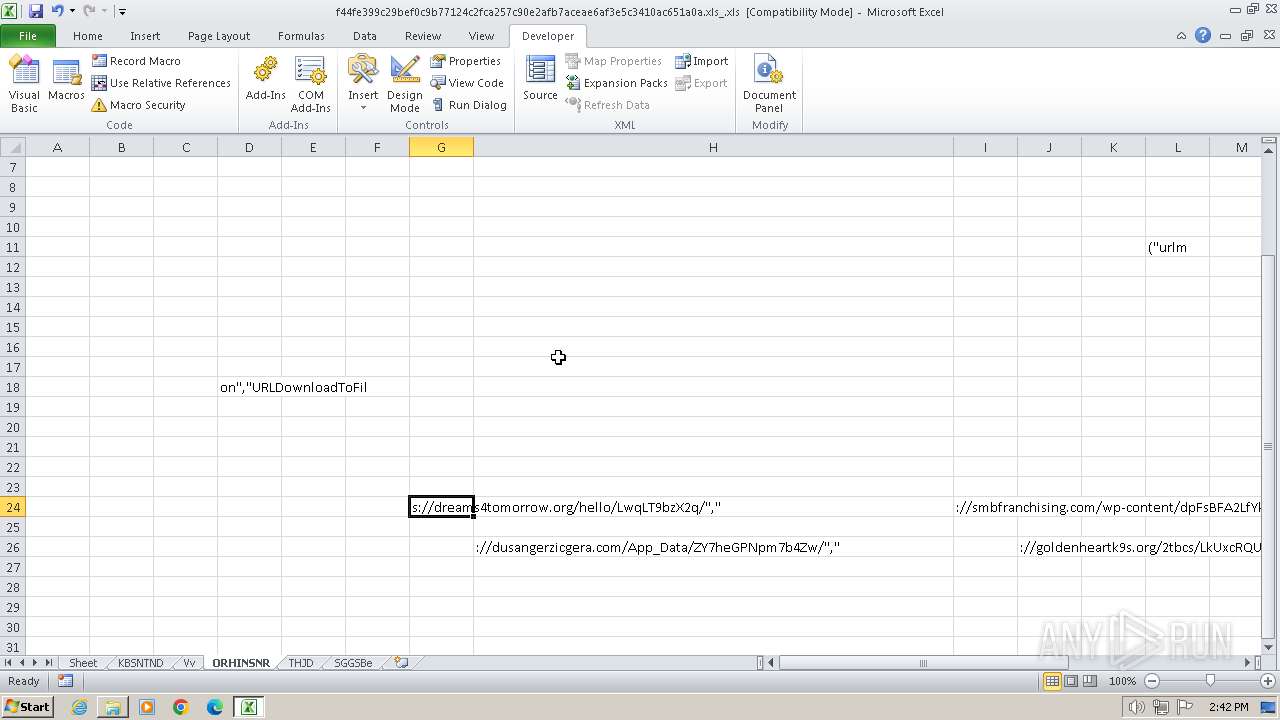Open control Properties
This screenshot has width=1280, height=720.
pyautogui.click(x=466, y=61)
